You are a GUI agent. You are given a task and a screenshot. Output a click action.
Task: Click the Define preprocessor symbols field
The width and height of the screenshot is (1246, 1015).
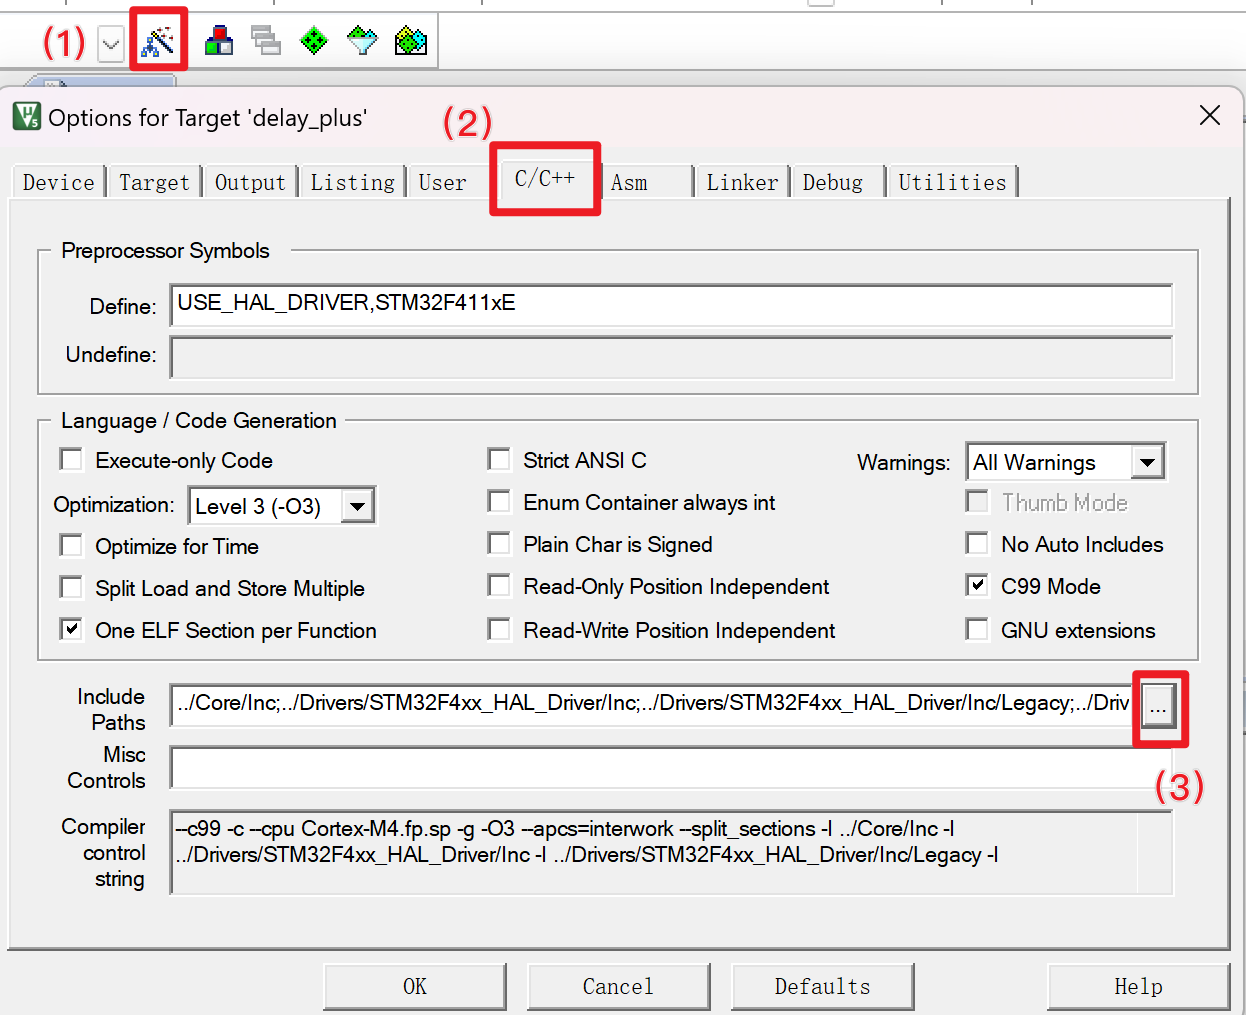pos(670,305)
